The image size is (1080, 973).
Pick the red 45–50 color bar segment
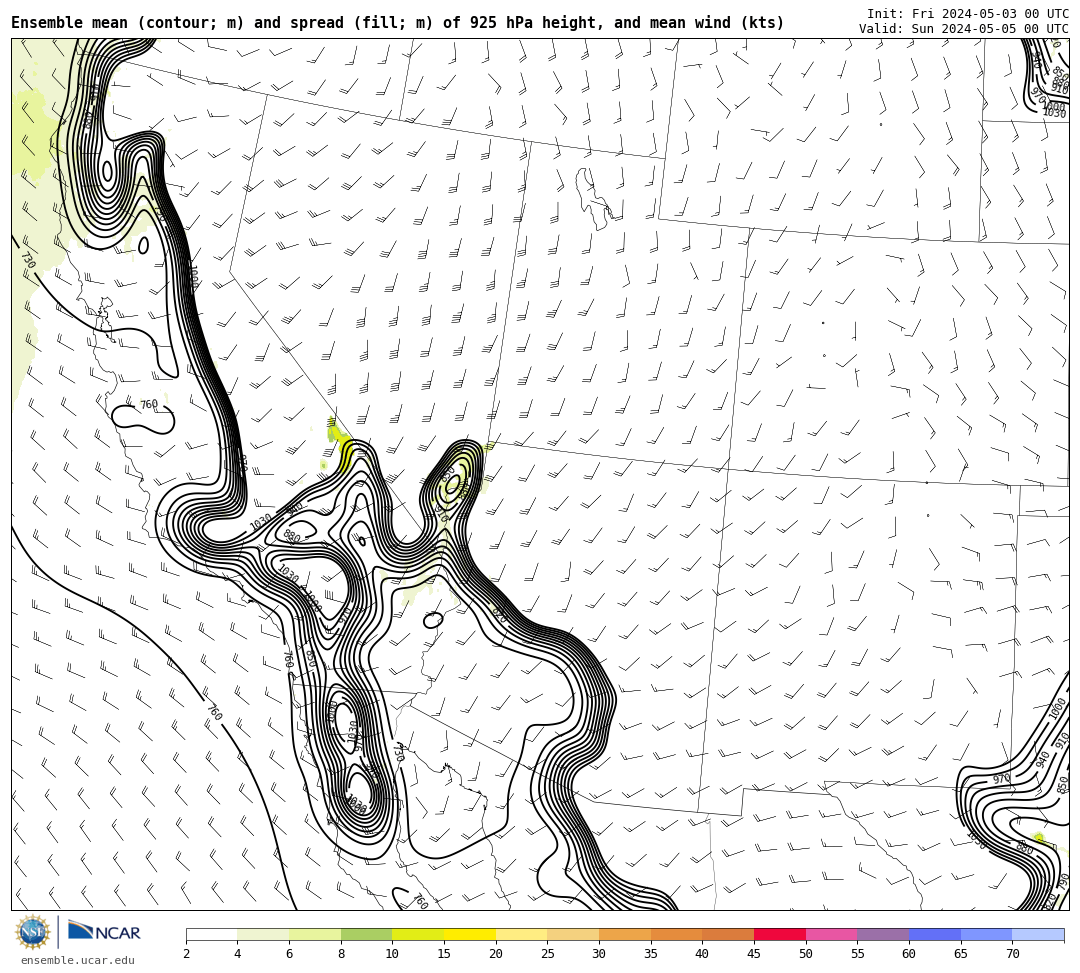(x=780, y=934)
